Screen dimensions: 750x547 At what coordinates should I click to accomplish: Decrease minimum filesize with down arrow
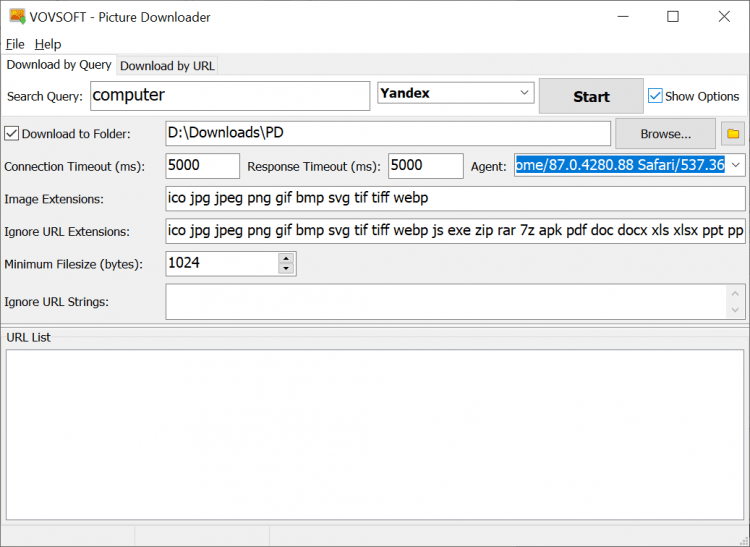286,269
